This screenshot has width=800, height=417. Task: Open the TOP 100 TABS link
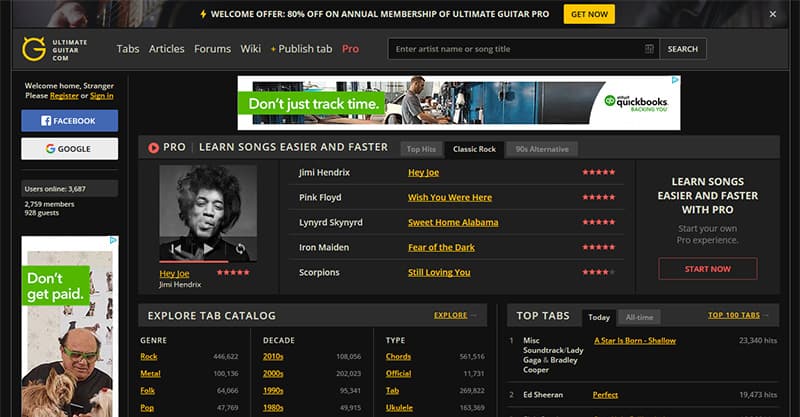pos(734,315)
